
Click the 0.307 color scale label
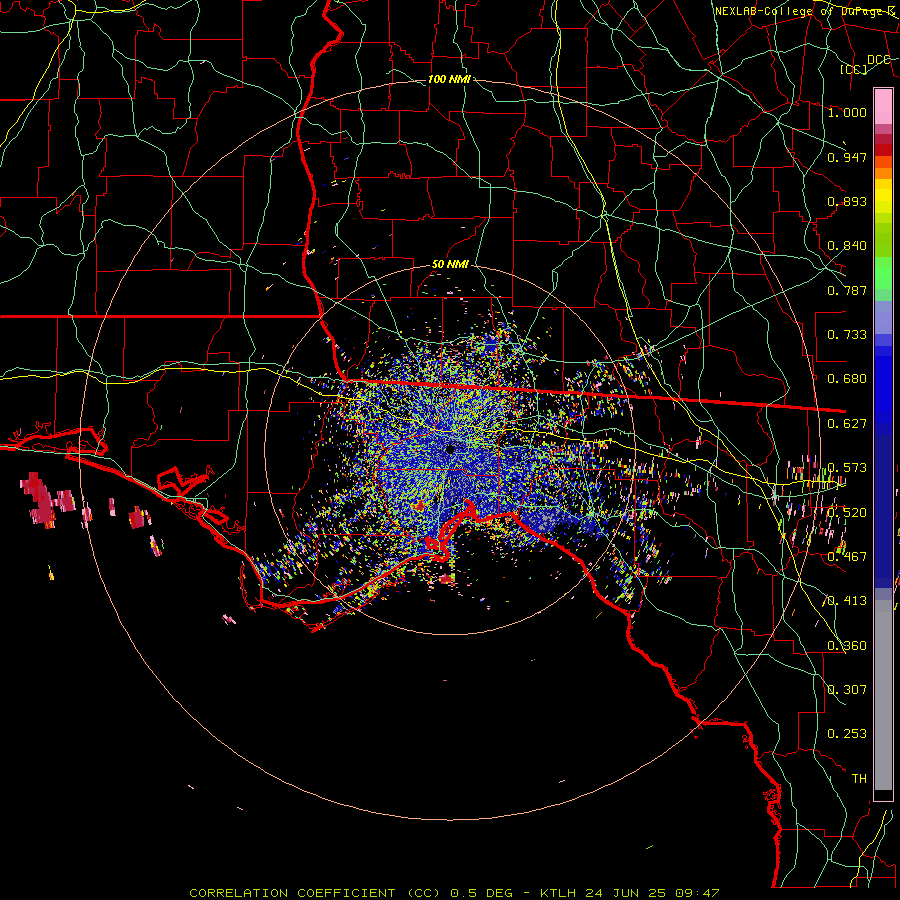847,689
